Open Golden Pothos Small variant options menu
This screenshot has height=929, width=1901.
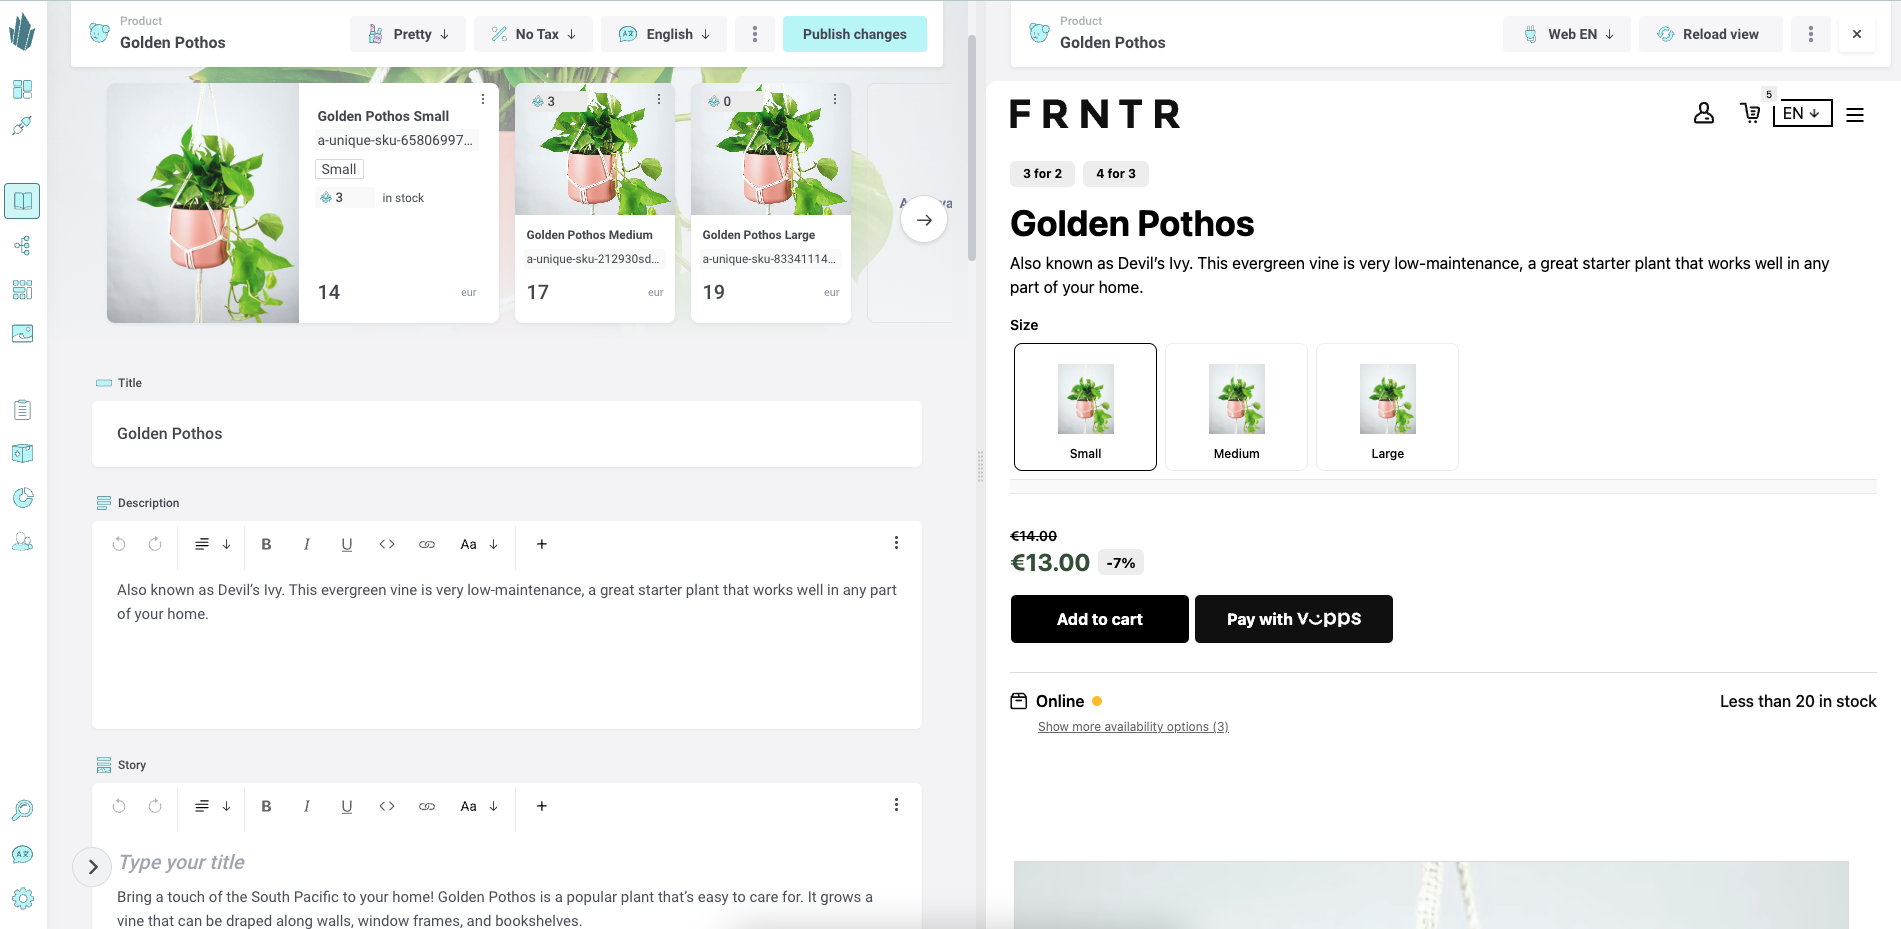click(x=483, y=99)
